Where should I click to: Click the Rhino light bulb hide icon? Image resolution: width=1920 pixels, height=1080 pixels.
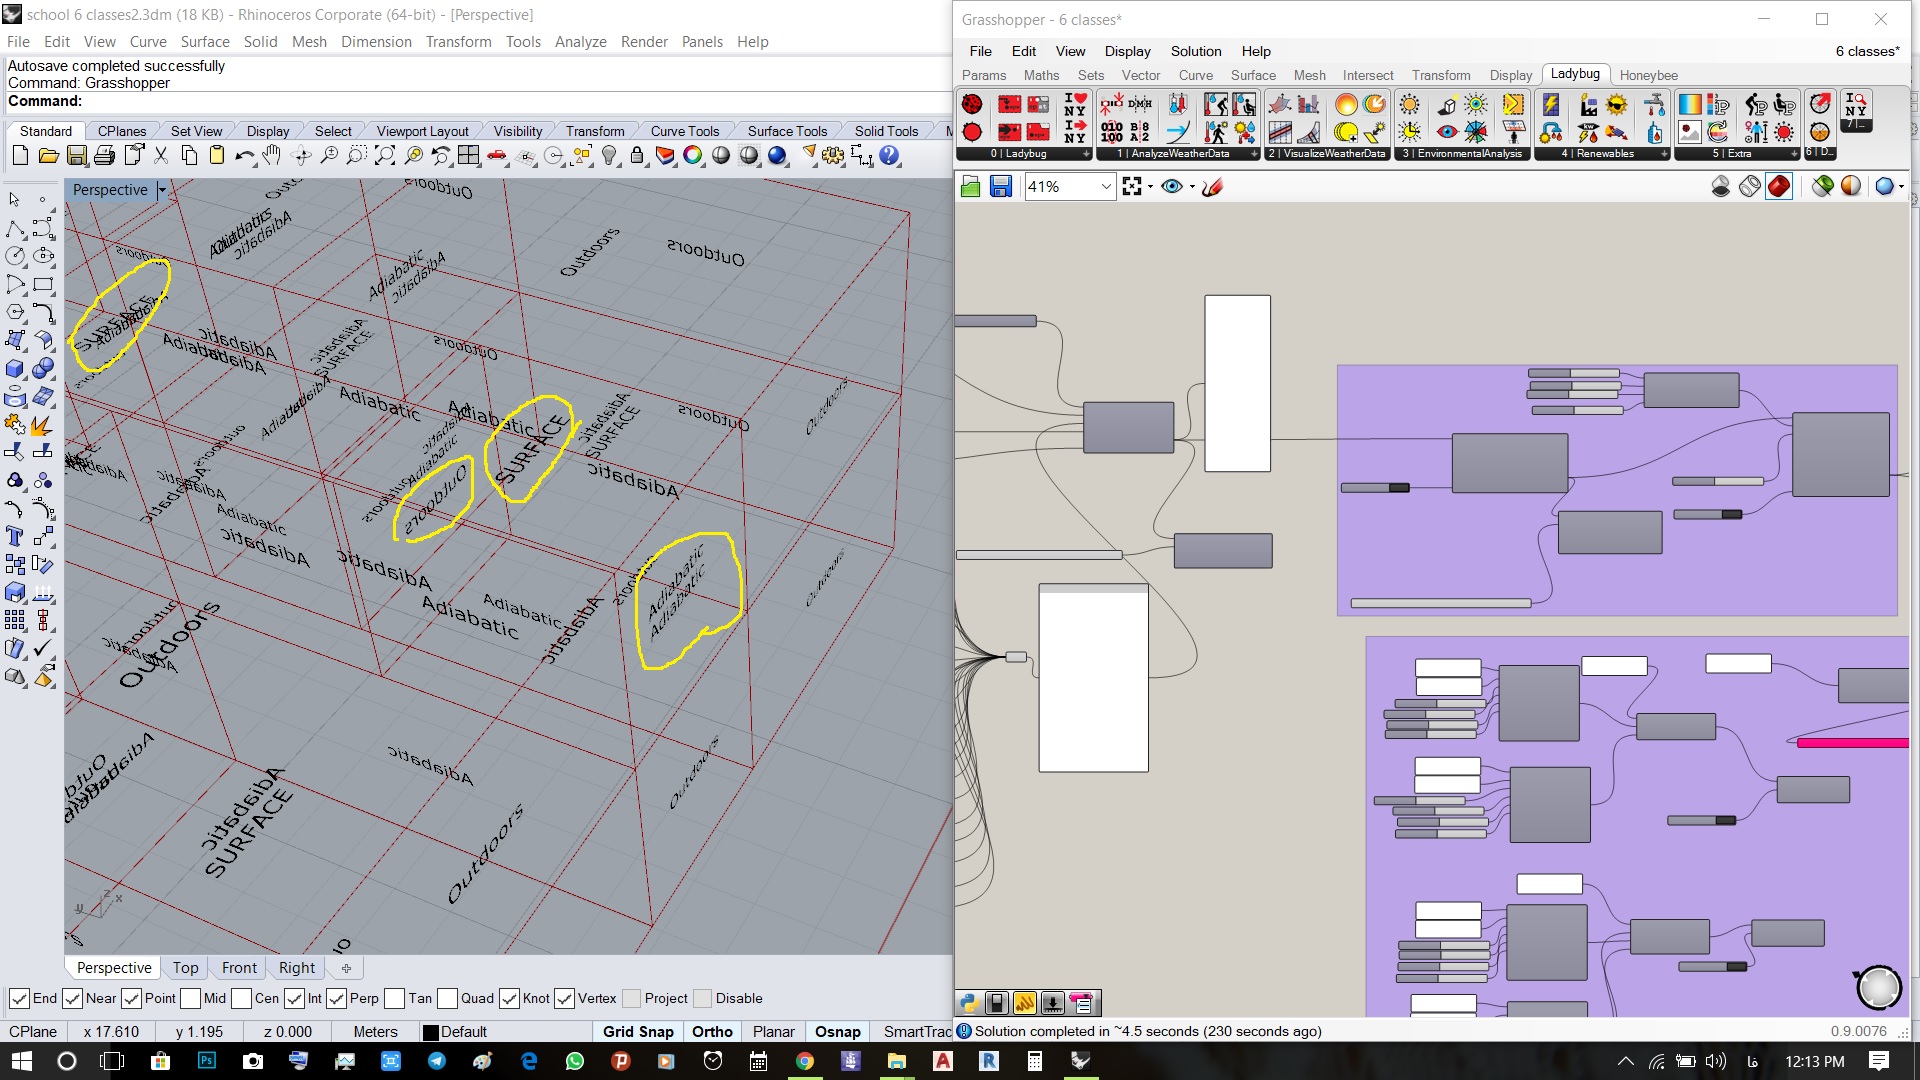(609, 156)
